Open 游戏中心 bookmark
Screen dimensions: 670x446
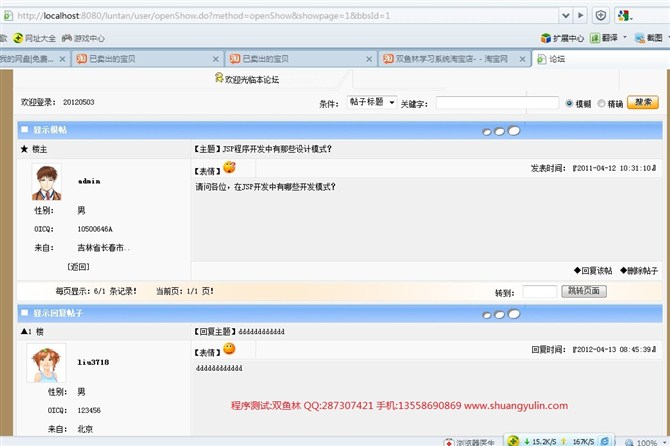[83, 38]
